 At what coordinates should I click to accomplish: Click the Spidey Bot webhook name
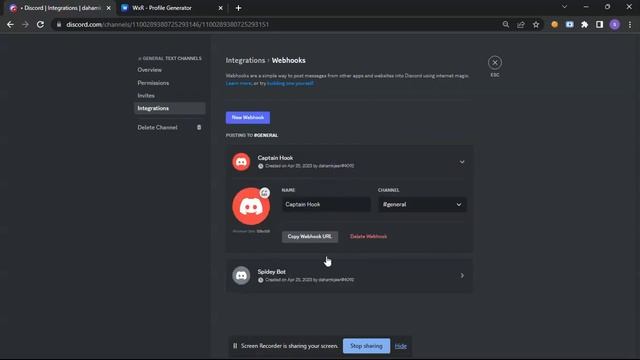pyautogui.click(x=271, y=271)
